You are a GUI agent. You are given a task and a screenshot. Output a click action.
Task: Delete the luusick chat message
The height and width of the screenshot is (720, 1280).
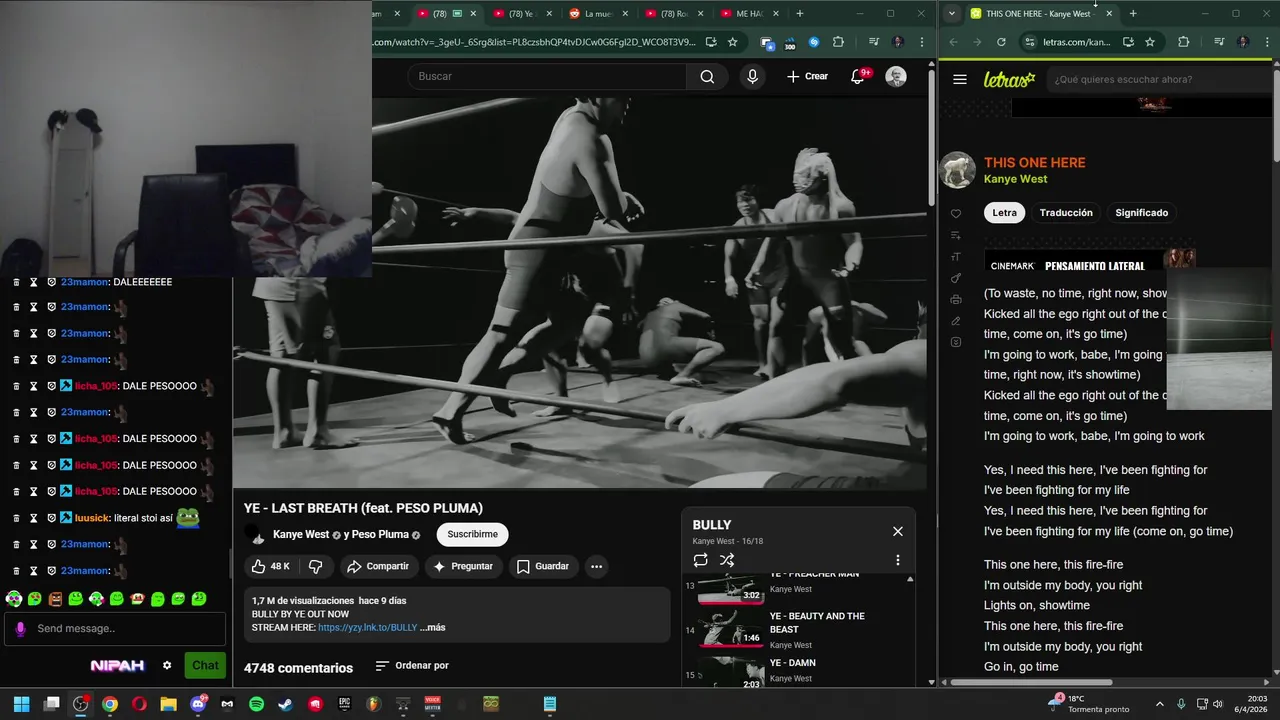point(16,518)
